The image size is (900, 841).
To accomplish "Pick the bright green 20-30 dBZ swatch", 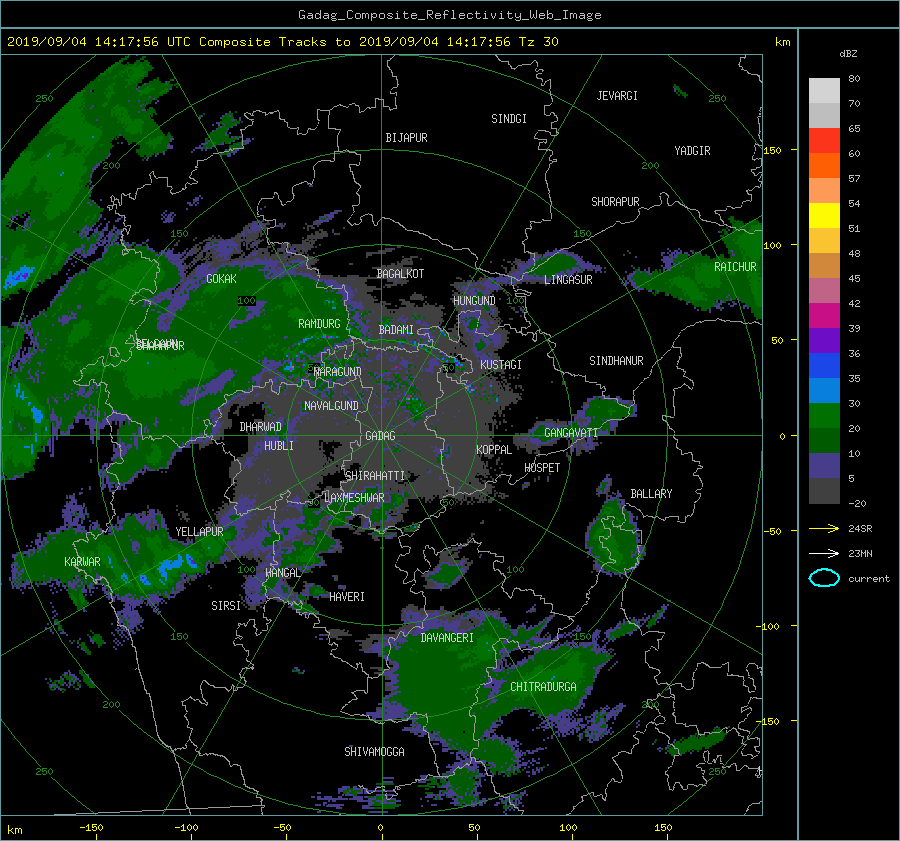I will click(824, 416).
